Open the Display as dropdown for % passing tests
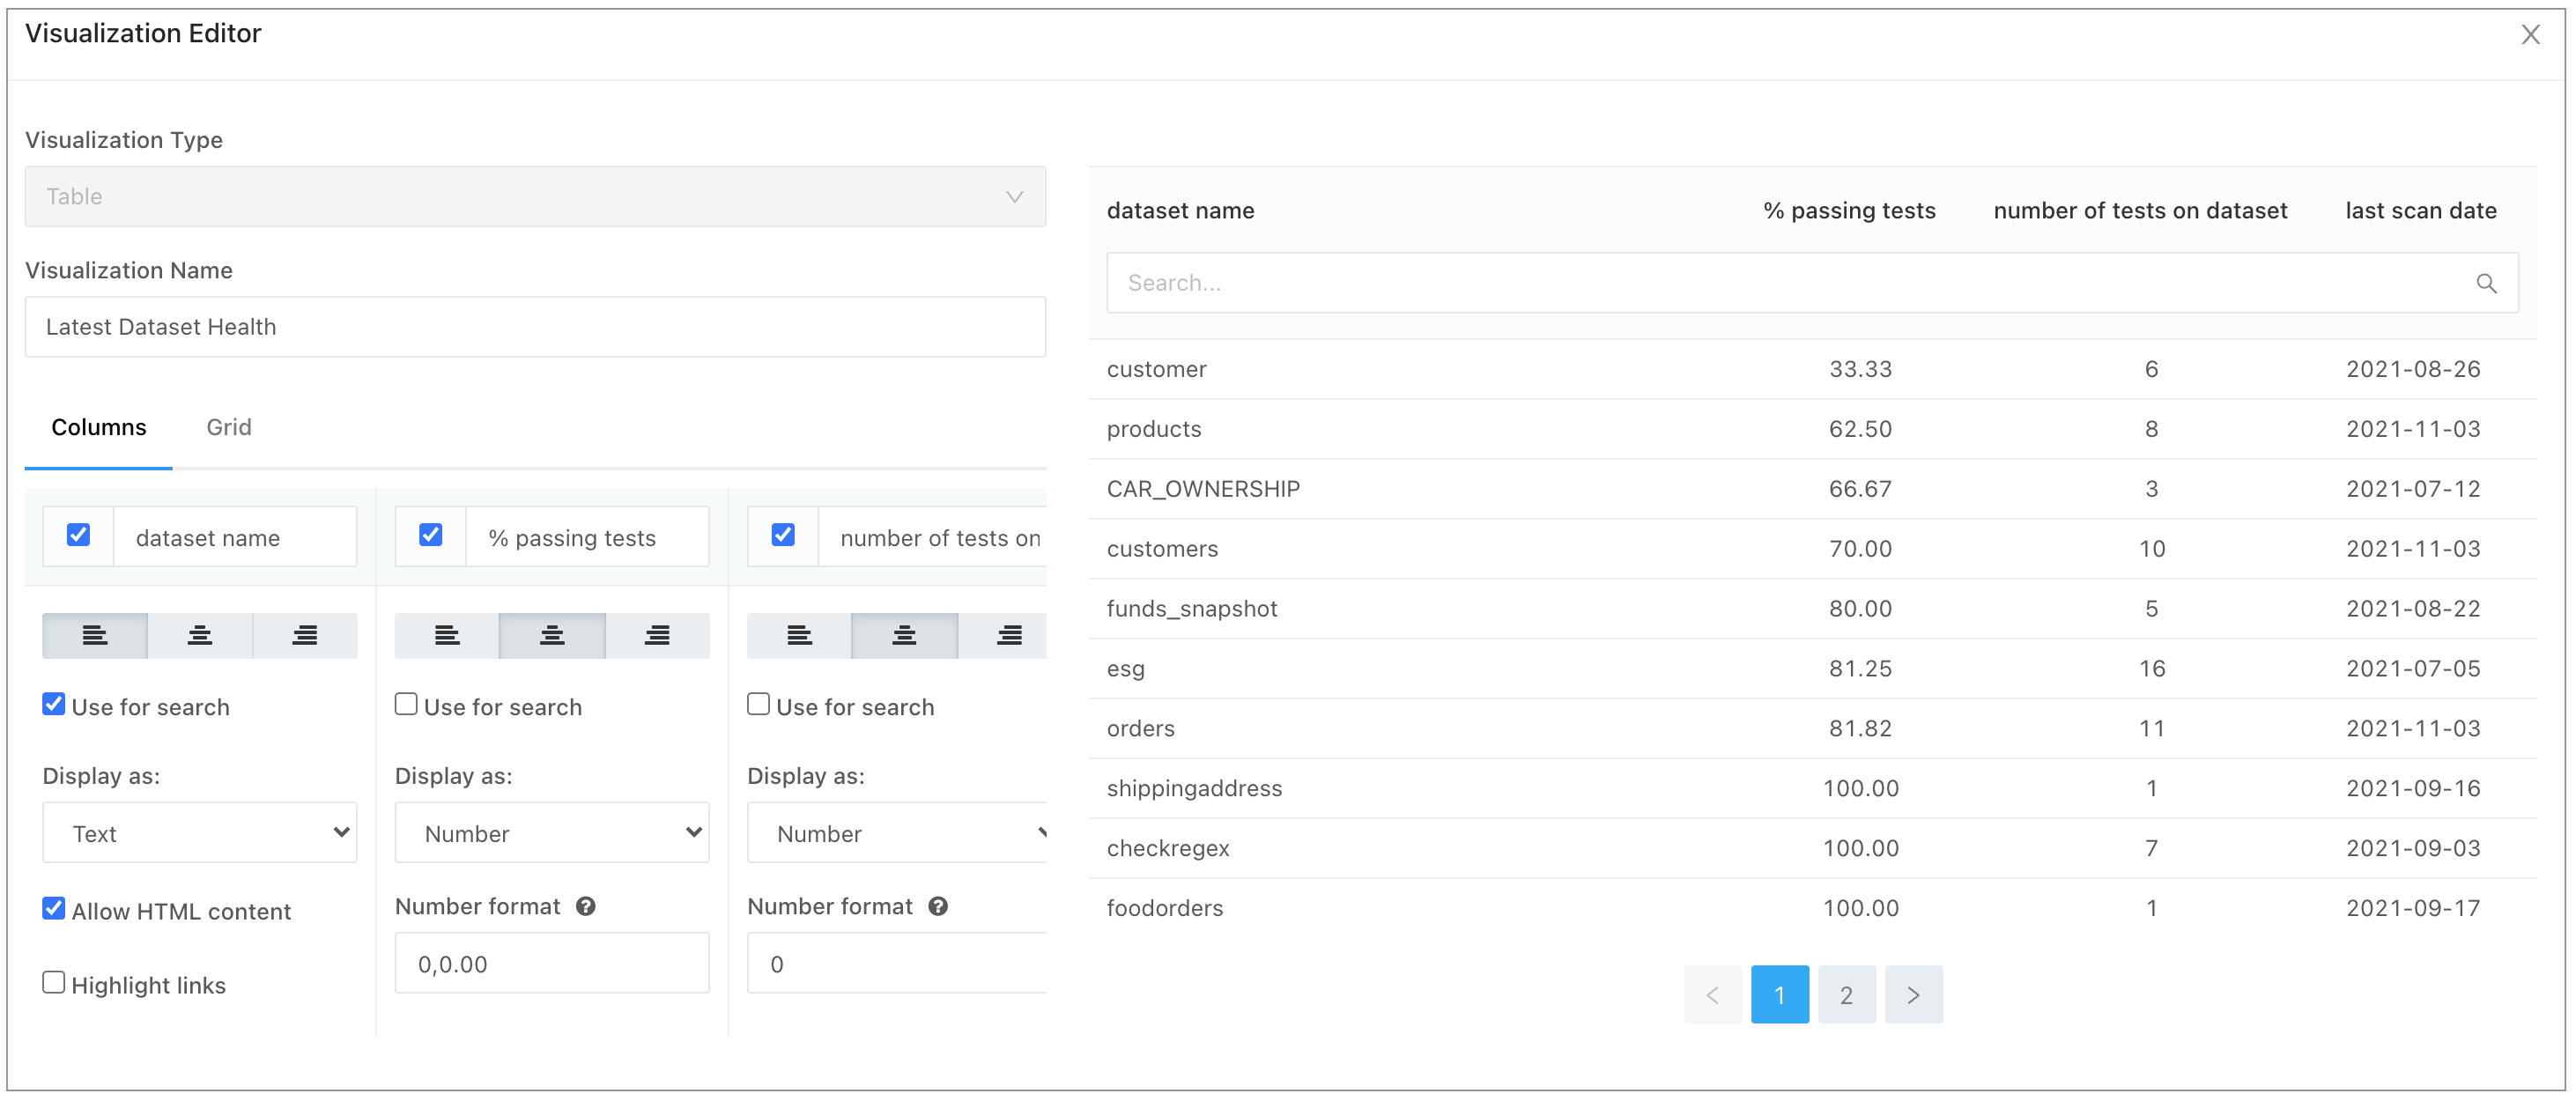 551,831
